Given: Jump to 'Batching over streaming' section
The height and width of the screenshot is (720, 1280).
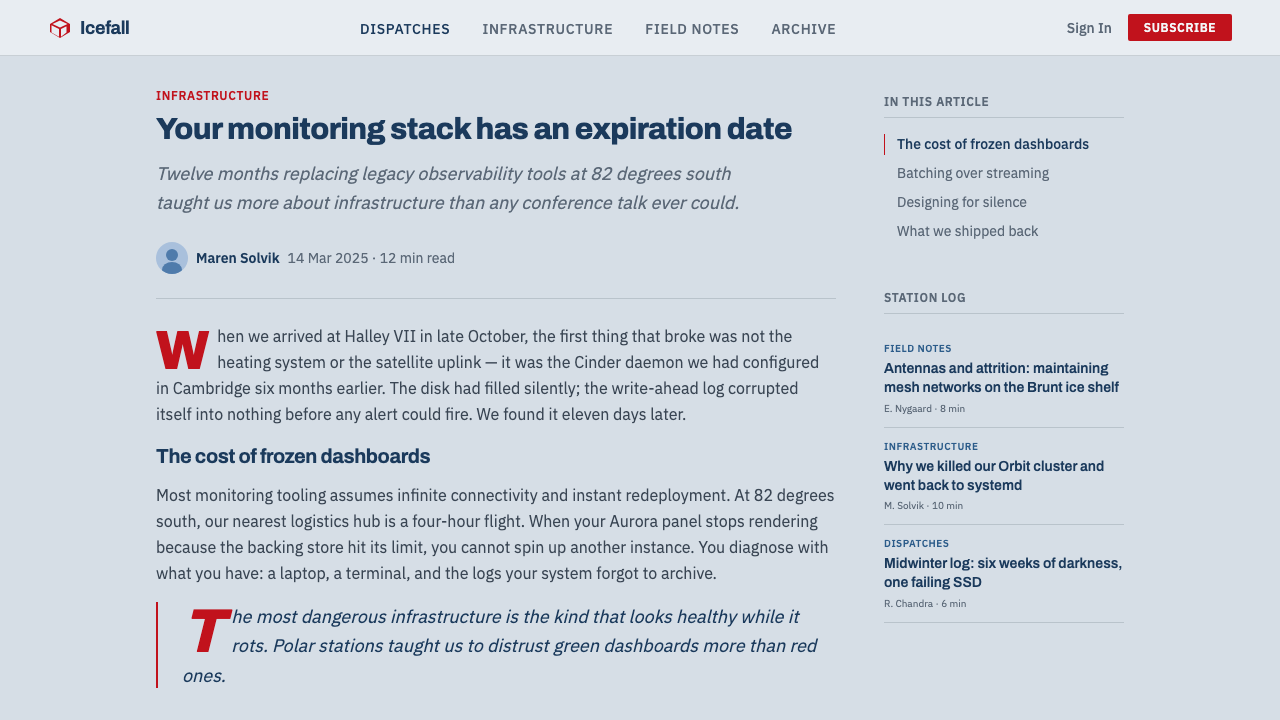Looking at the screenshot, I should 973,173.
